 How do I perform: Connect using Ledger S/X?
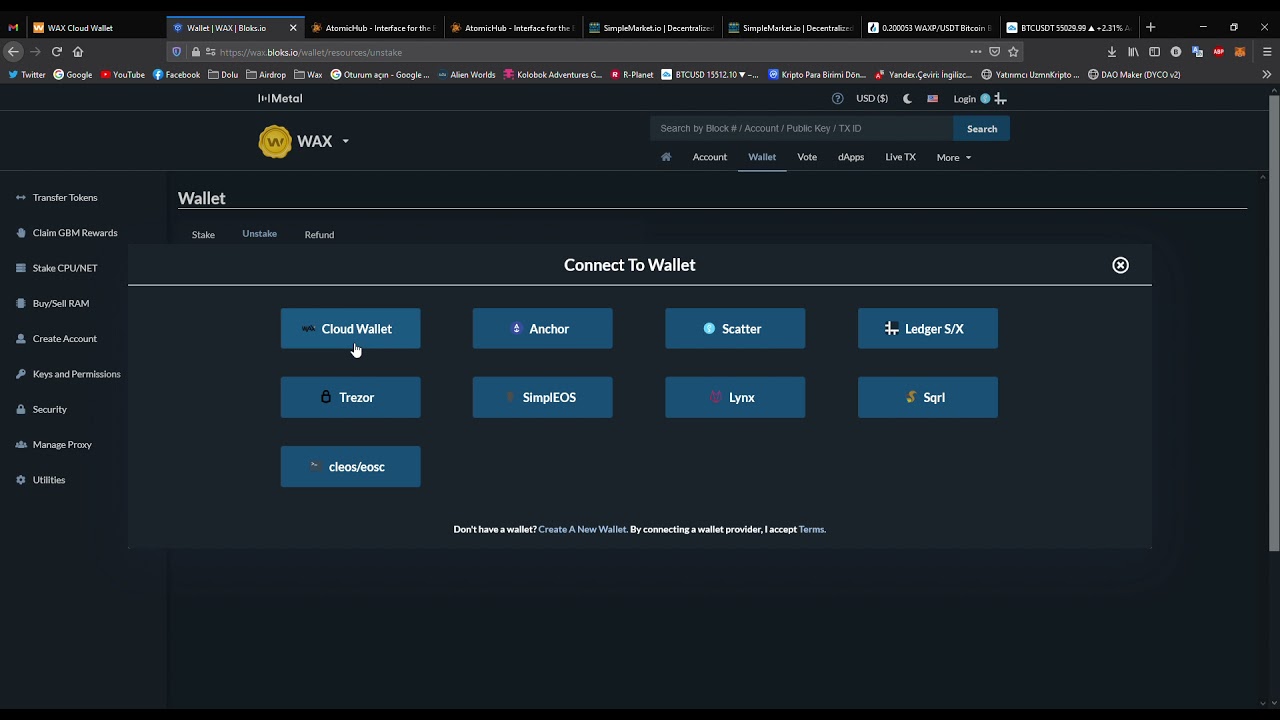928,329
